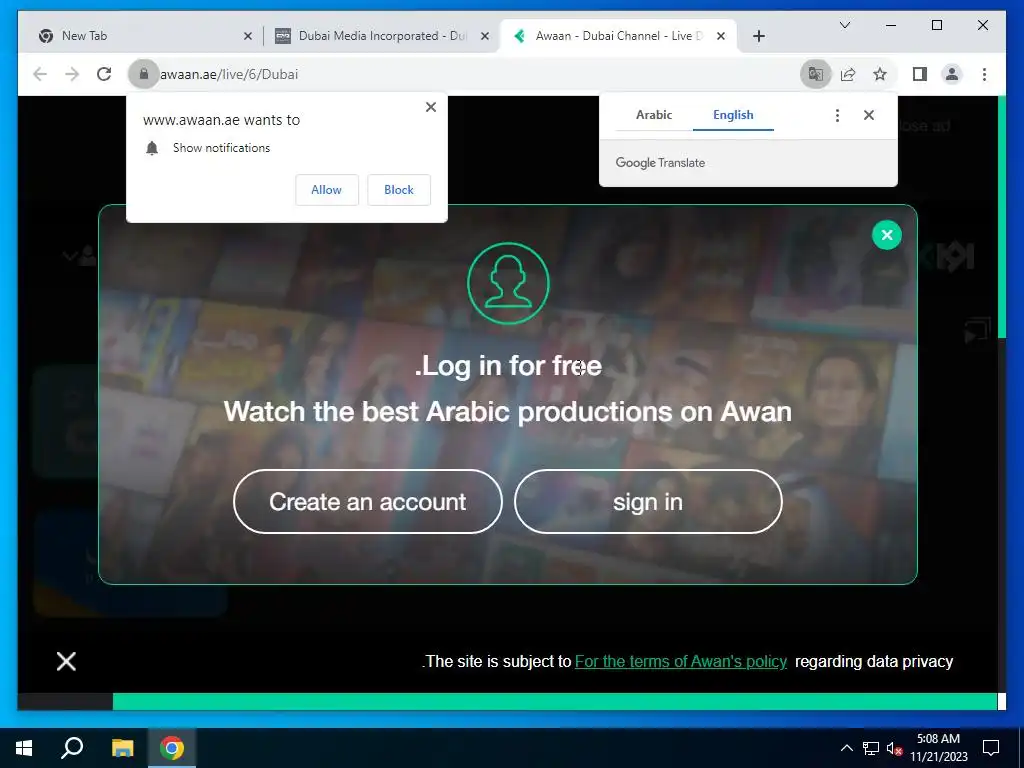Select Arabic in Google Translate popup
This screenshot has height=768, width=1024.
point(654,115)
